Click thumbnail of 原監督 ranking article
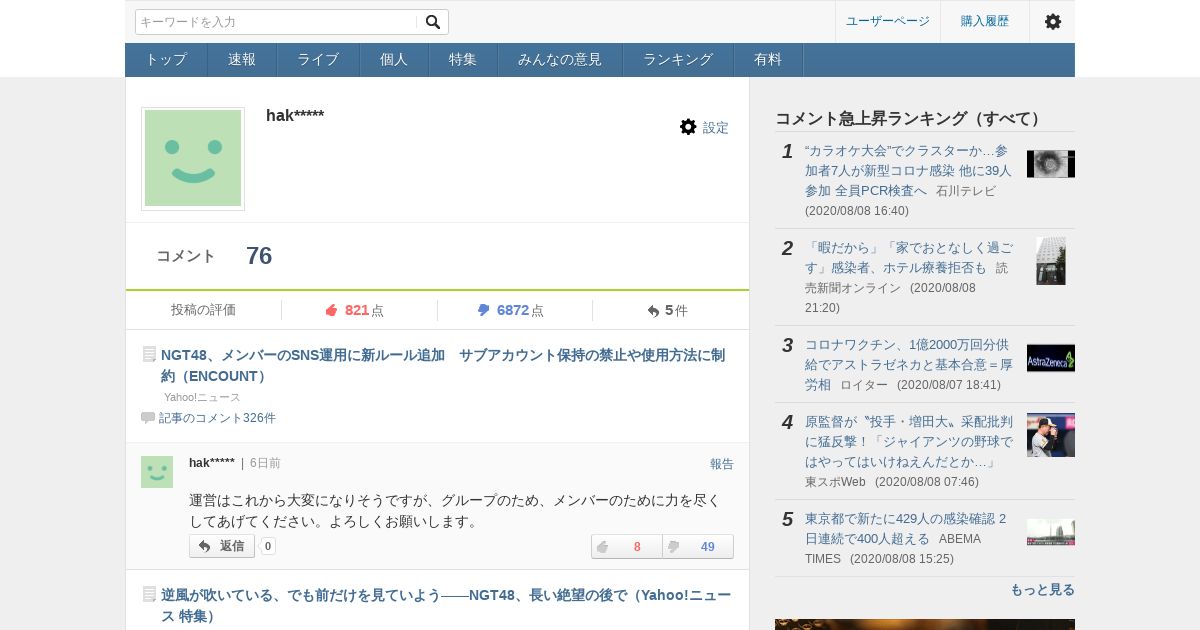The image size is (1200, 630). [1051, 435]
